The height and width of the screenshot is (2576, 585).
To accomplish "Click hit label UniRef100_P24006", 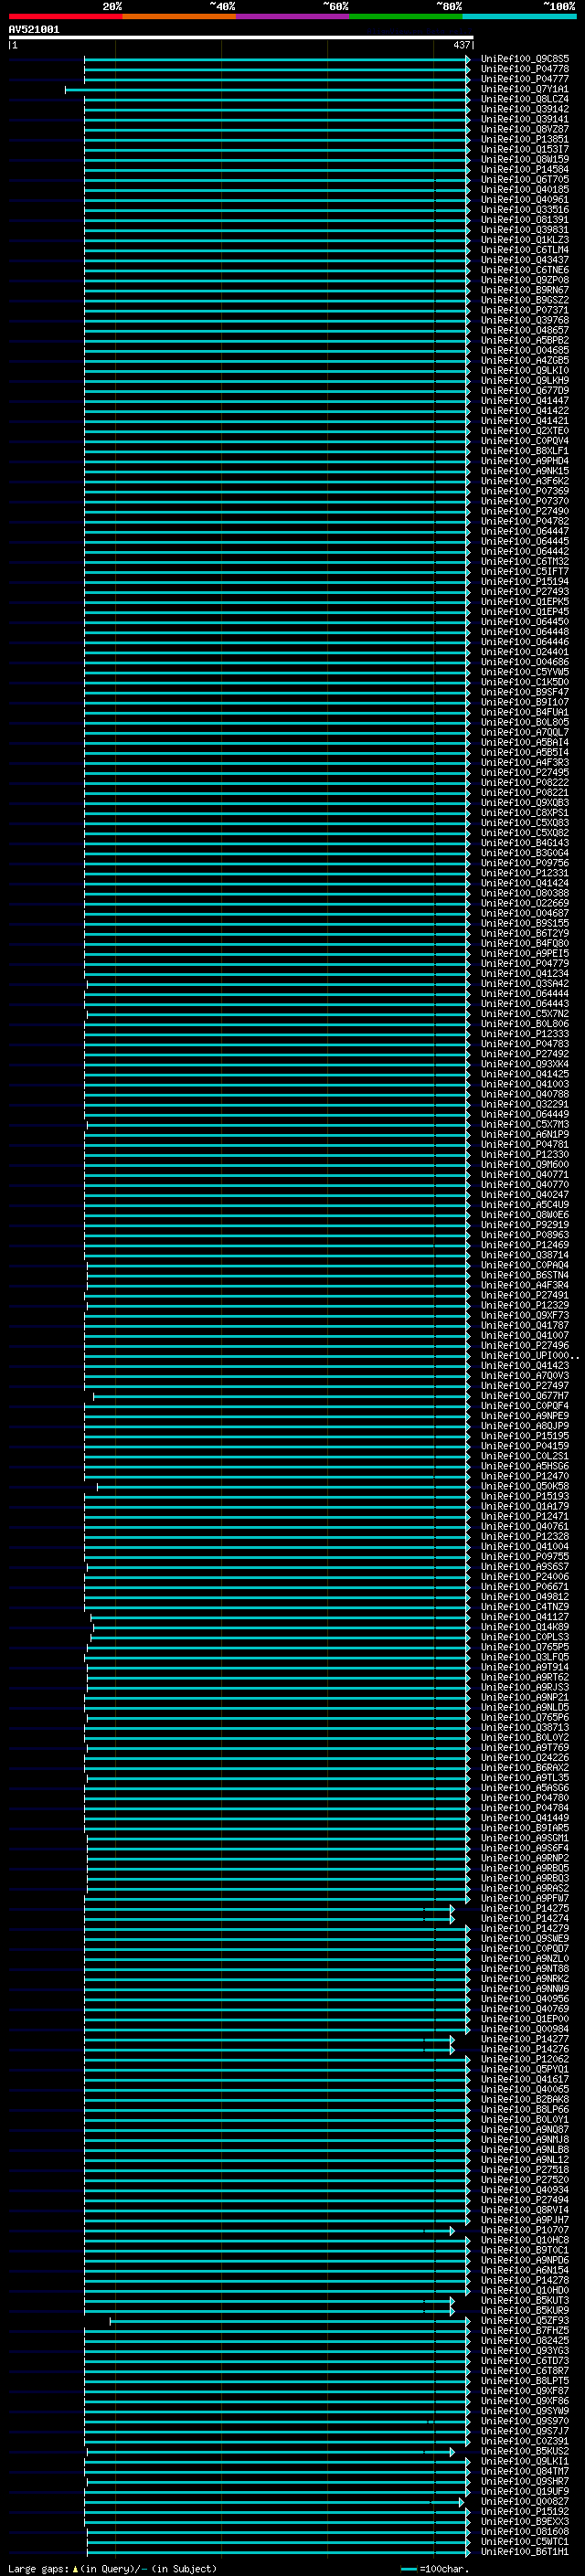I will (525, 1576).
